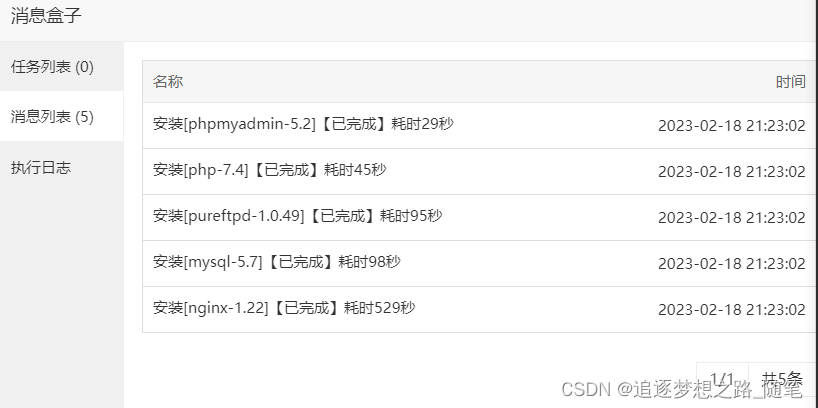Screen dimensions: 818x408
Task: Open the 执行日志 tab
Action: [x=41, y=167]
